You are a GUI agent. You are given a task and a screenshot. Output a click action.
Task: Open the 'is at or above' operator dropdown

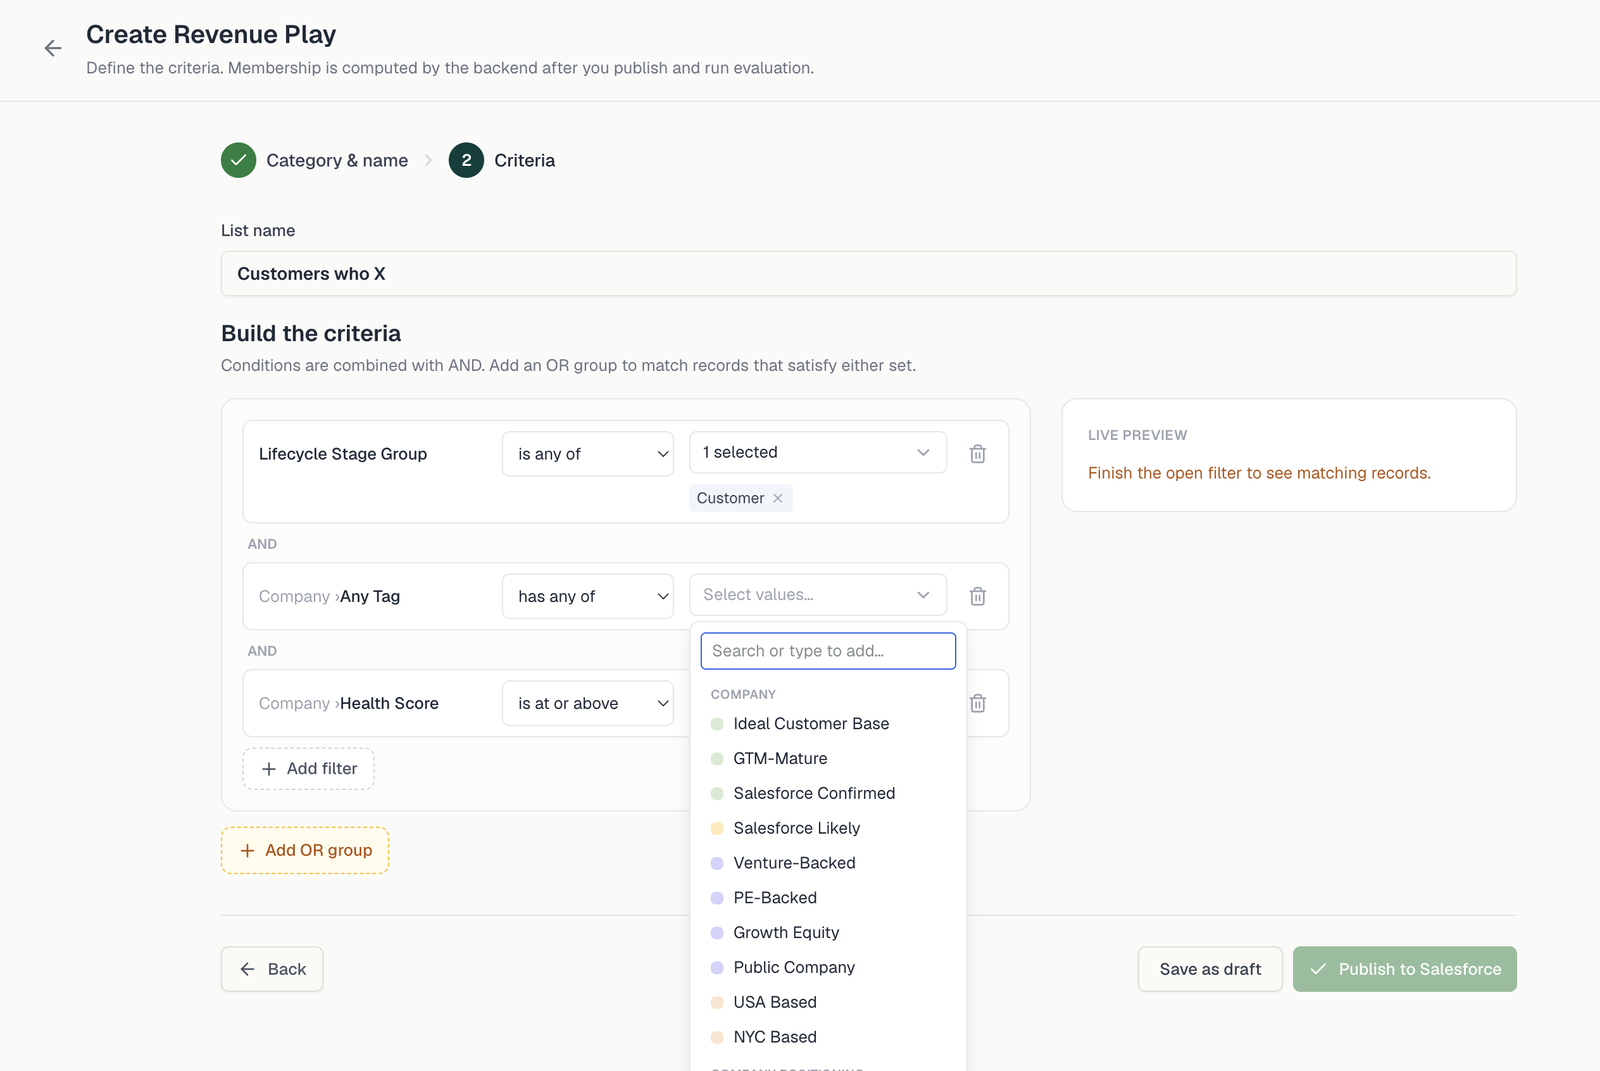pyautogui.click(x=588, y=703)
